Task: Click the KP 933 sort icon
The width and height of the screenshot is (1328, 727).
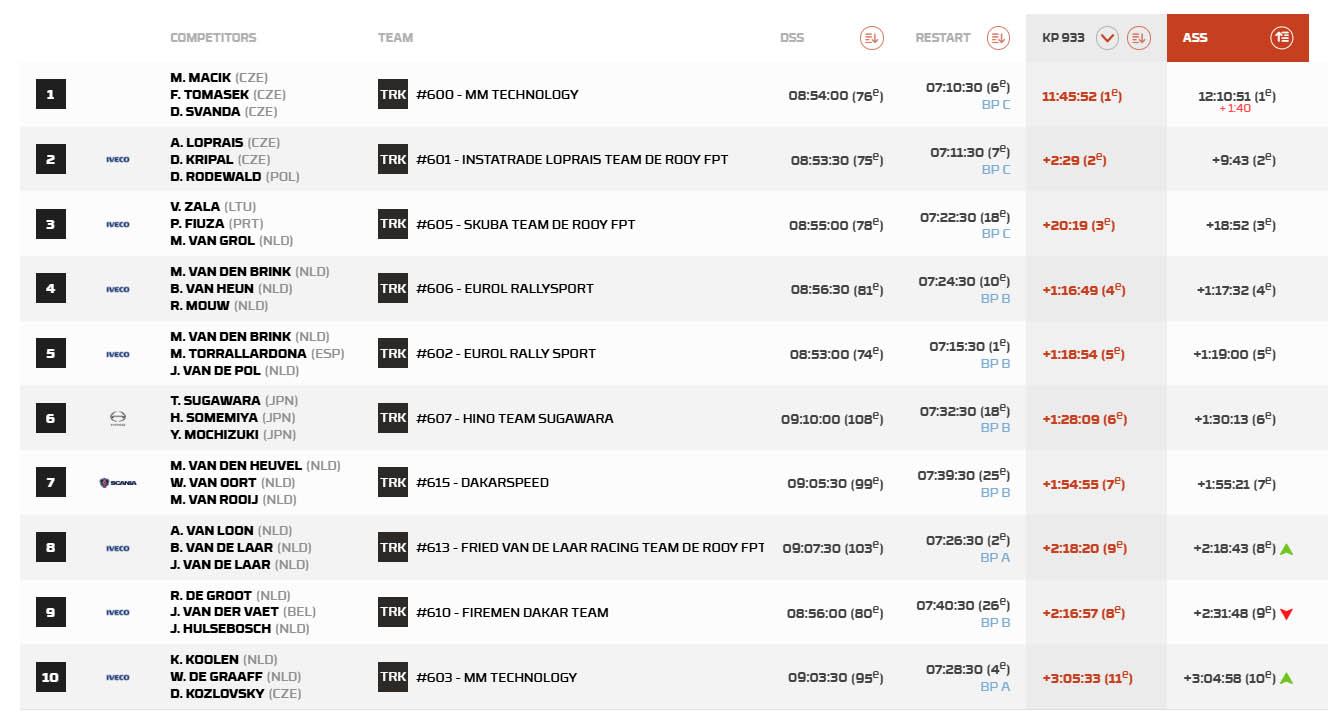Action: click(1138, 38)
